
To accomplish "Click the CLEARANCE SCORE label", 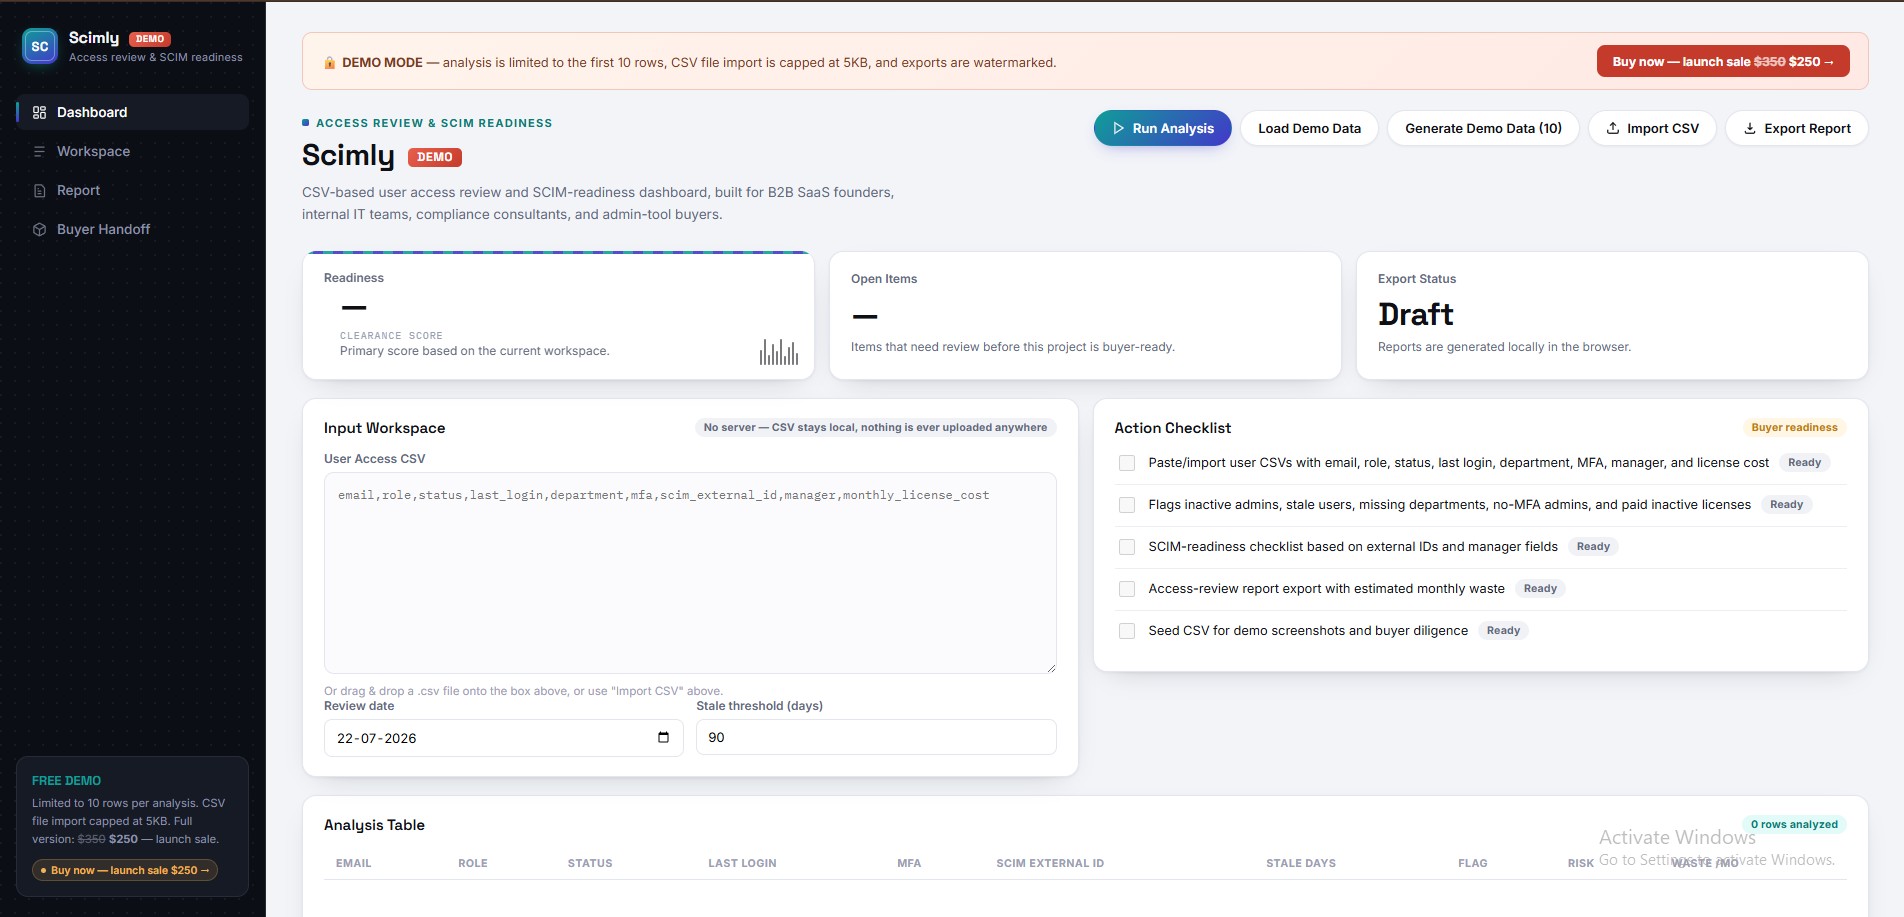I will click(x=391, y=336).
